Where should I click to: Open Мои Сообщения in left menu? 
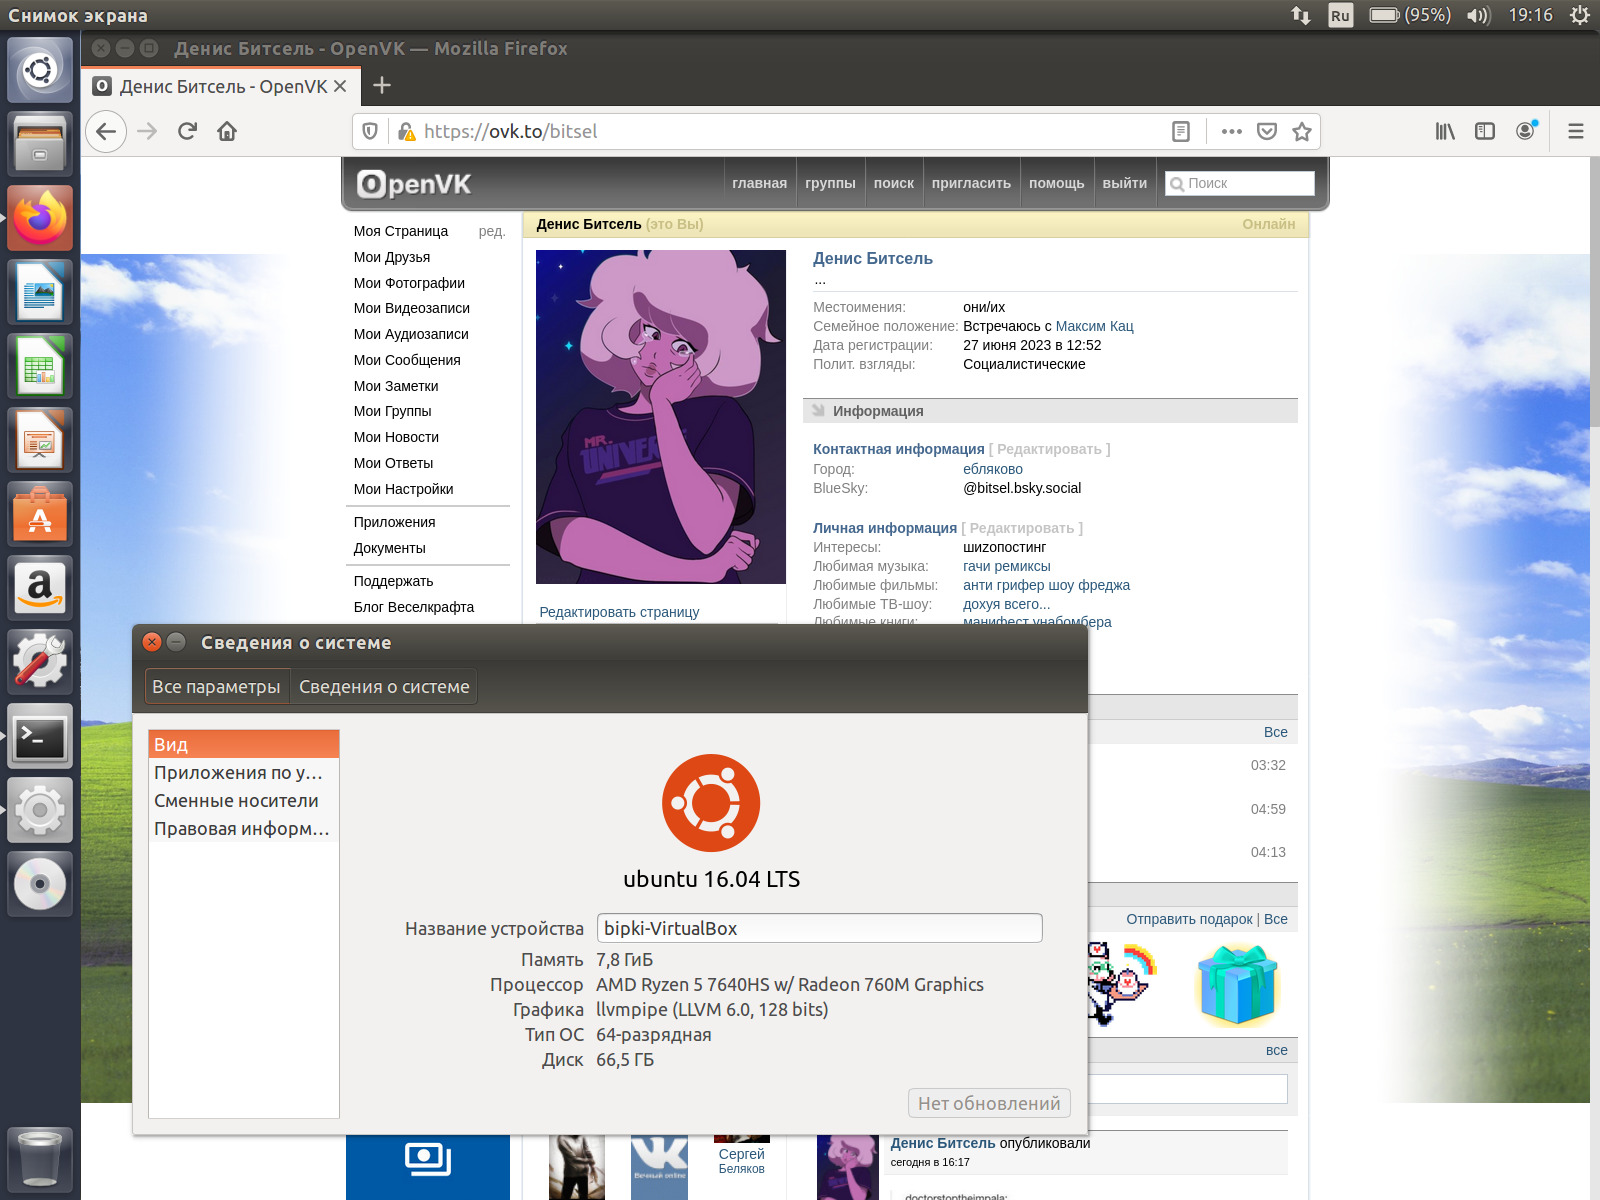coord(407,360)
